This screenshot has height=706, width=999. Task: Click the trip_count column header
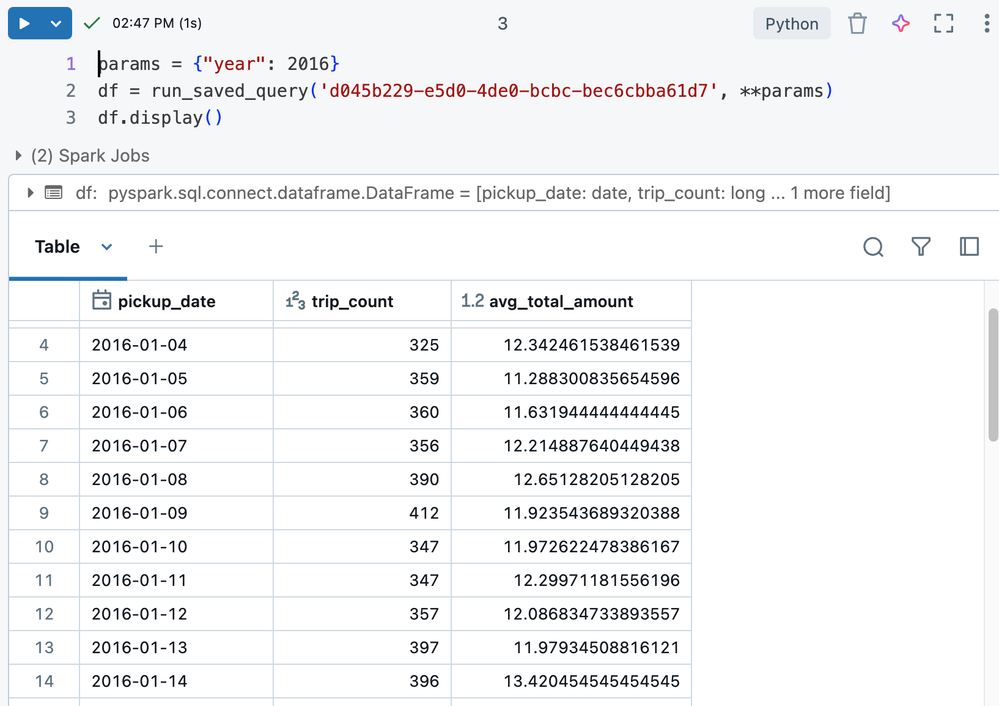tap(352, 301)
